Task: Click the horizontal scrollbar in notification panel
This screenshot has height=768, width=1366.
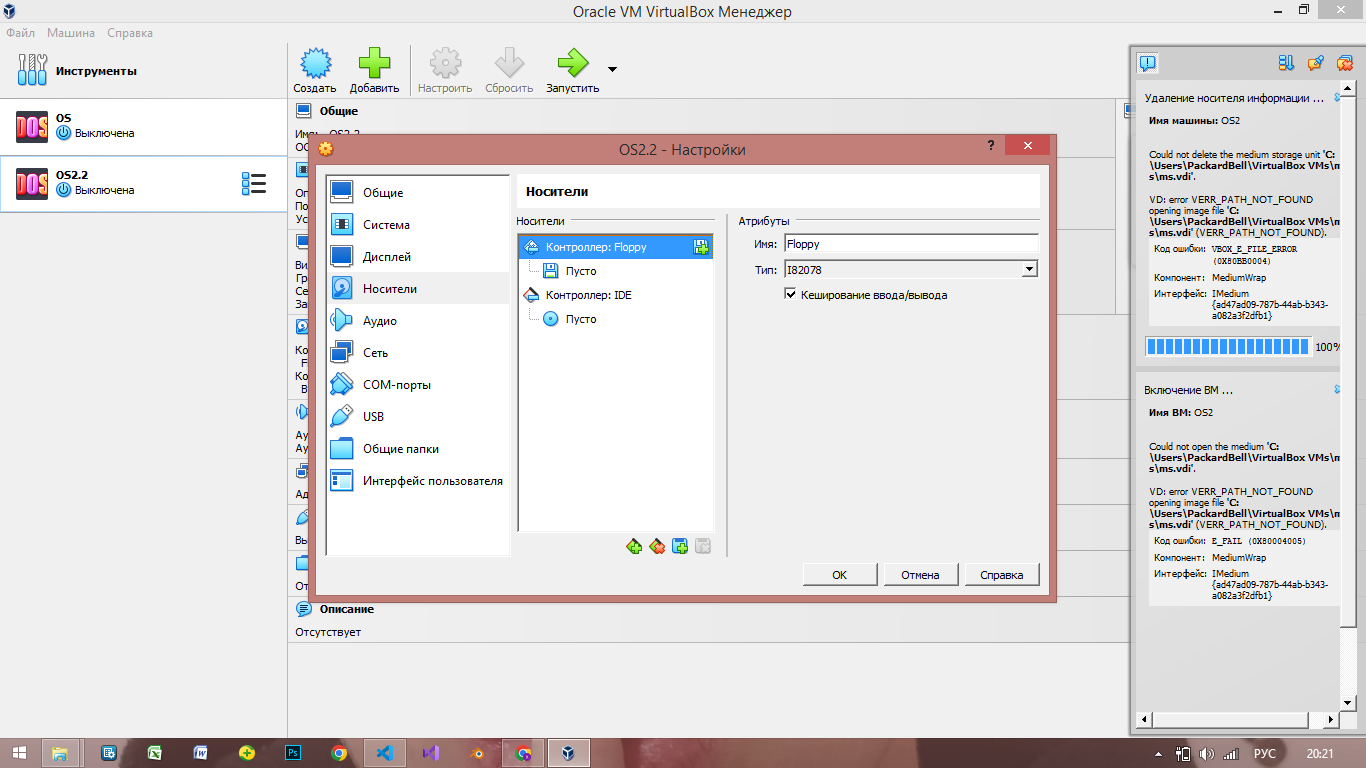Action: [x=1240, y=720]
